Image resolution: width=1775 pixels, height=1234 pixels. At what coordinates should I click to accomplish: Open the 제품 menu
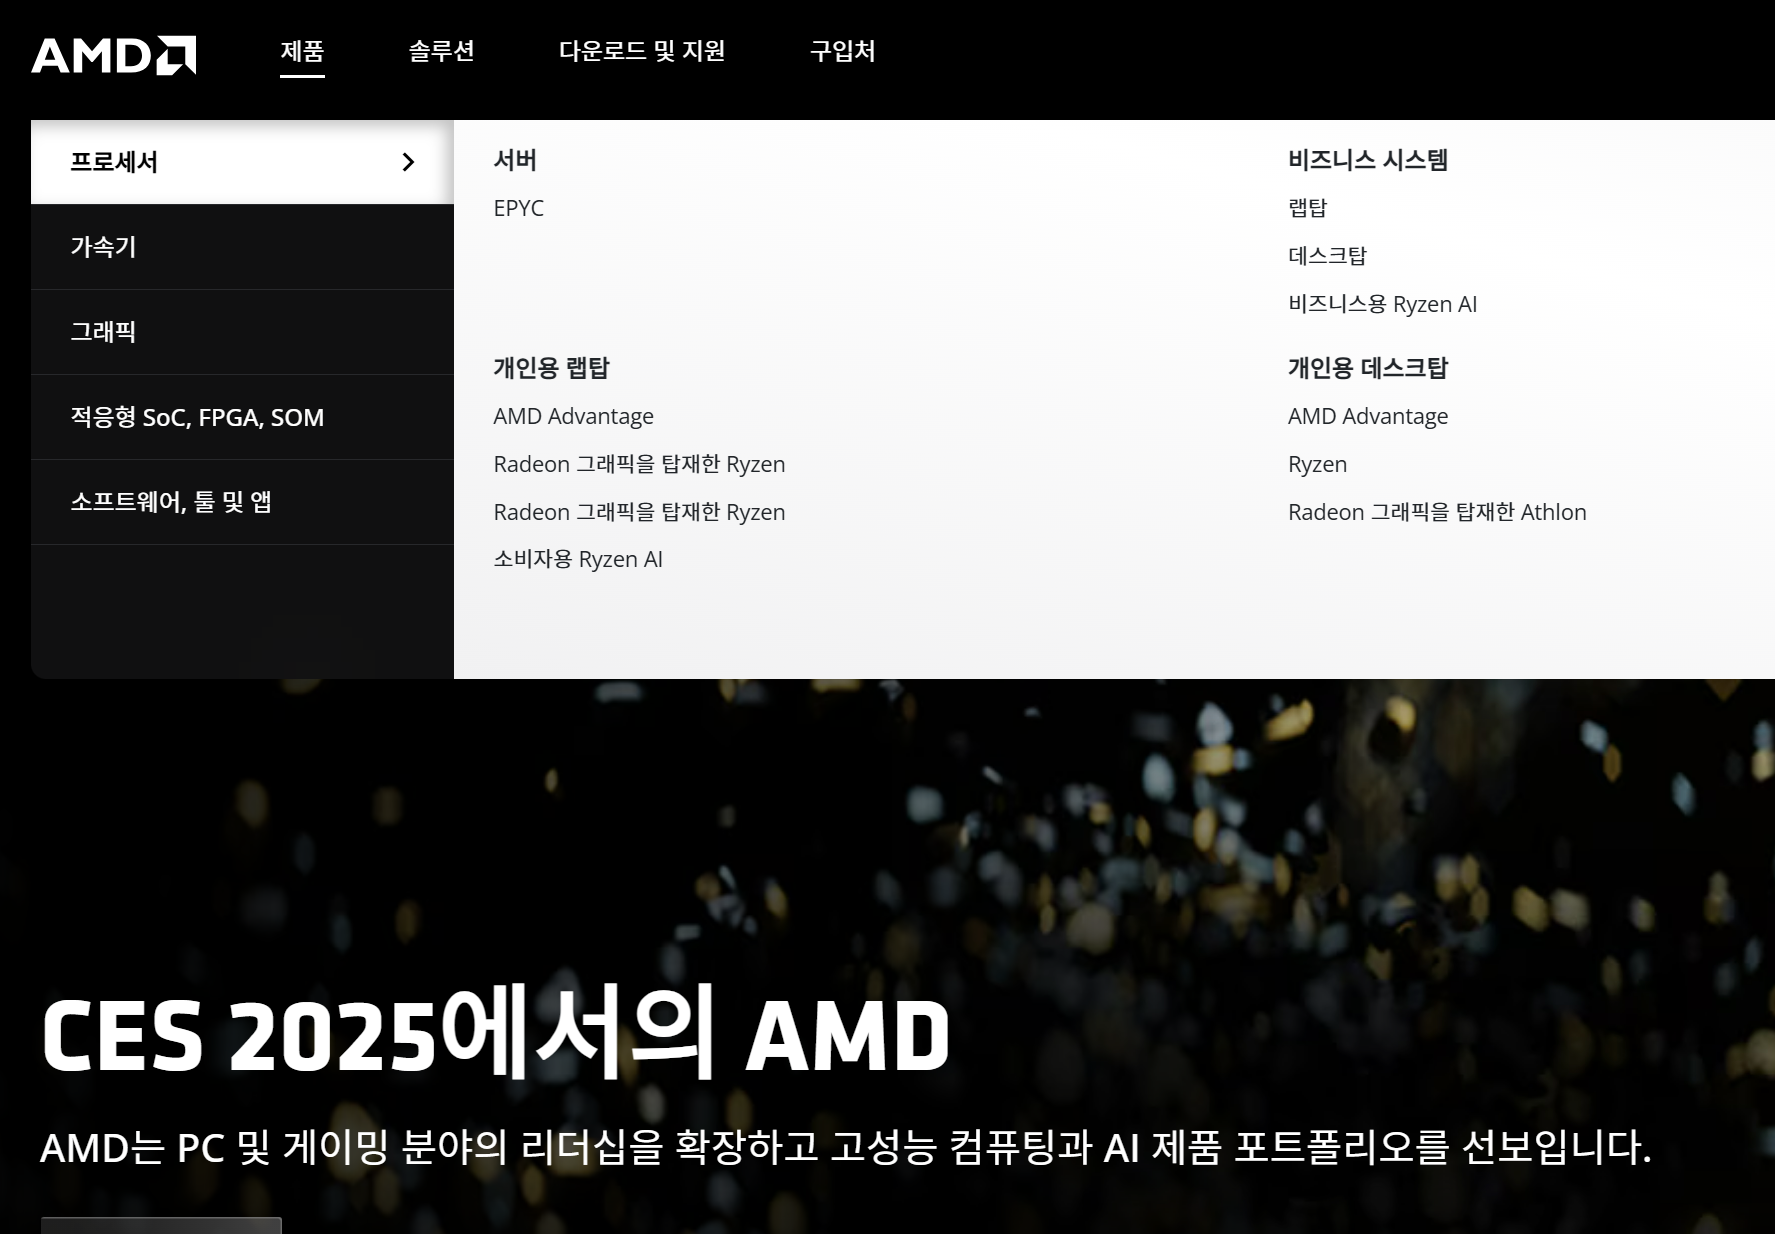pyautogui.click(x=302, y=51)
